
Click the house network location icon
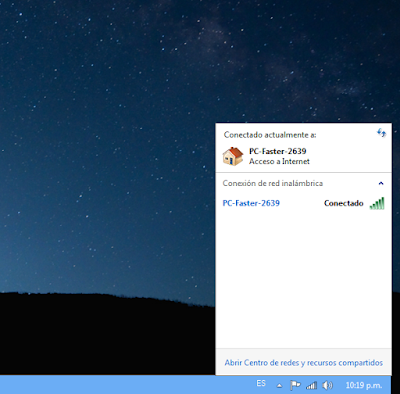tap(233, 156)
